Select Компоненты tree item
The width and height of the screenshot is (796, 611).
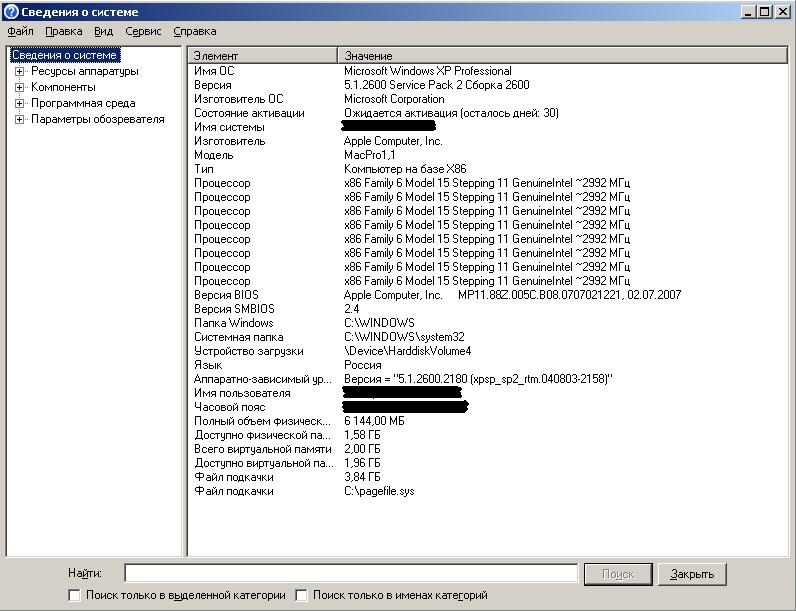63,87
